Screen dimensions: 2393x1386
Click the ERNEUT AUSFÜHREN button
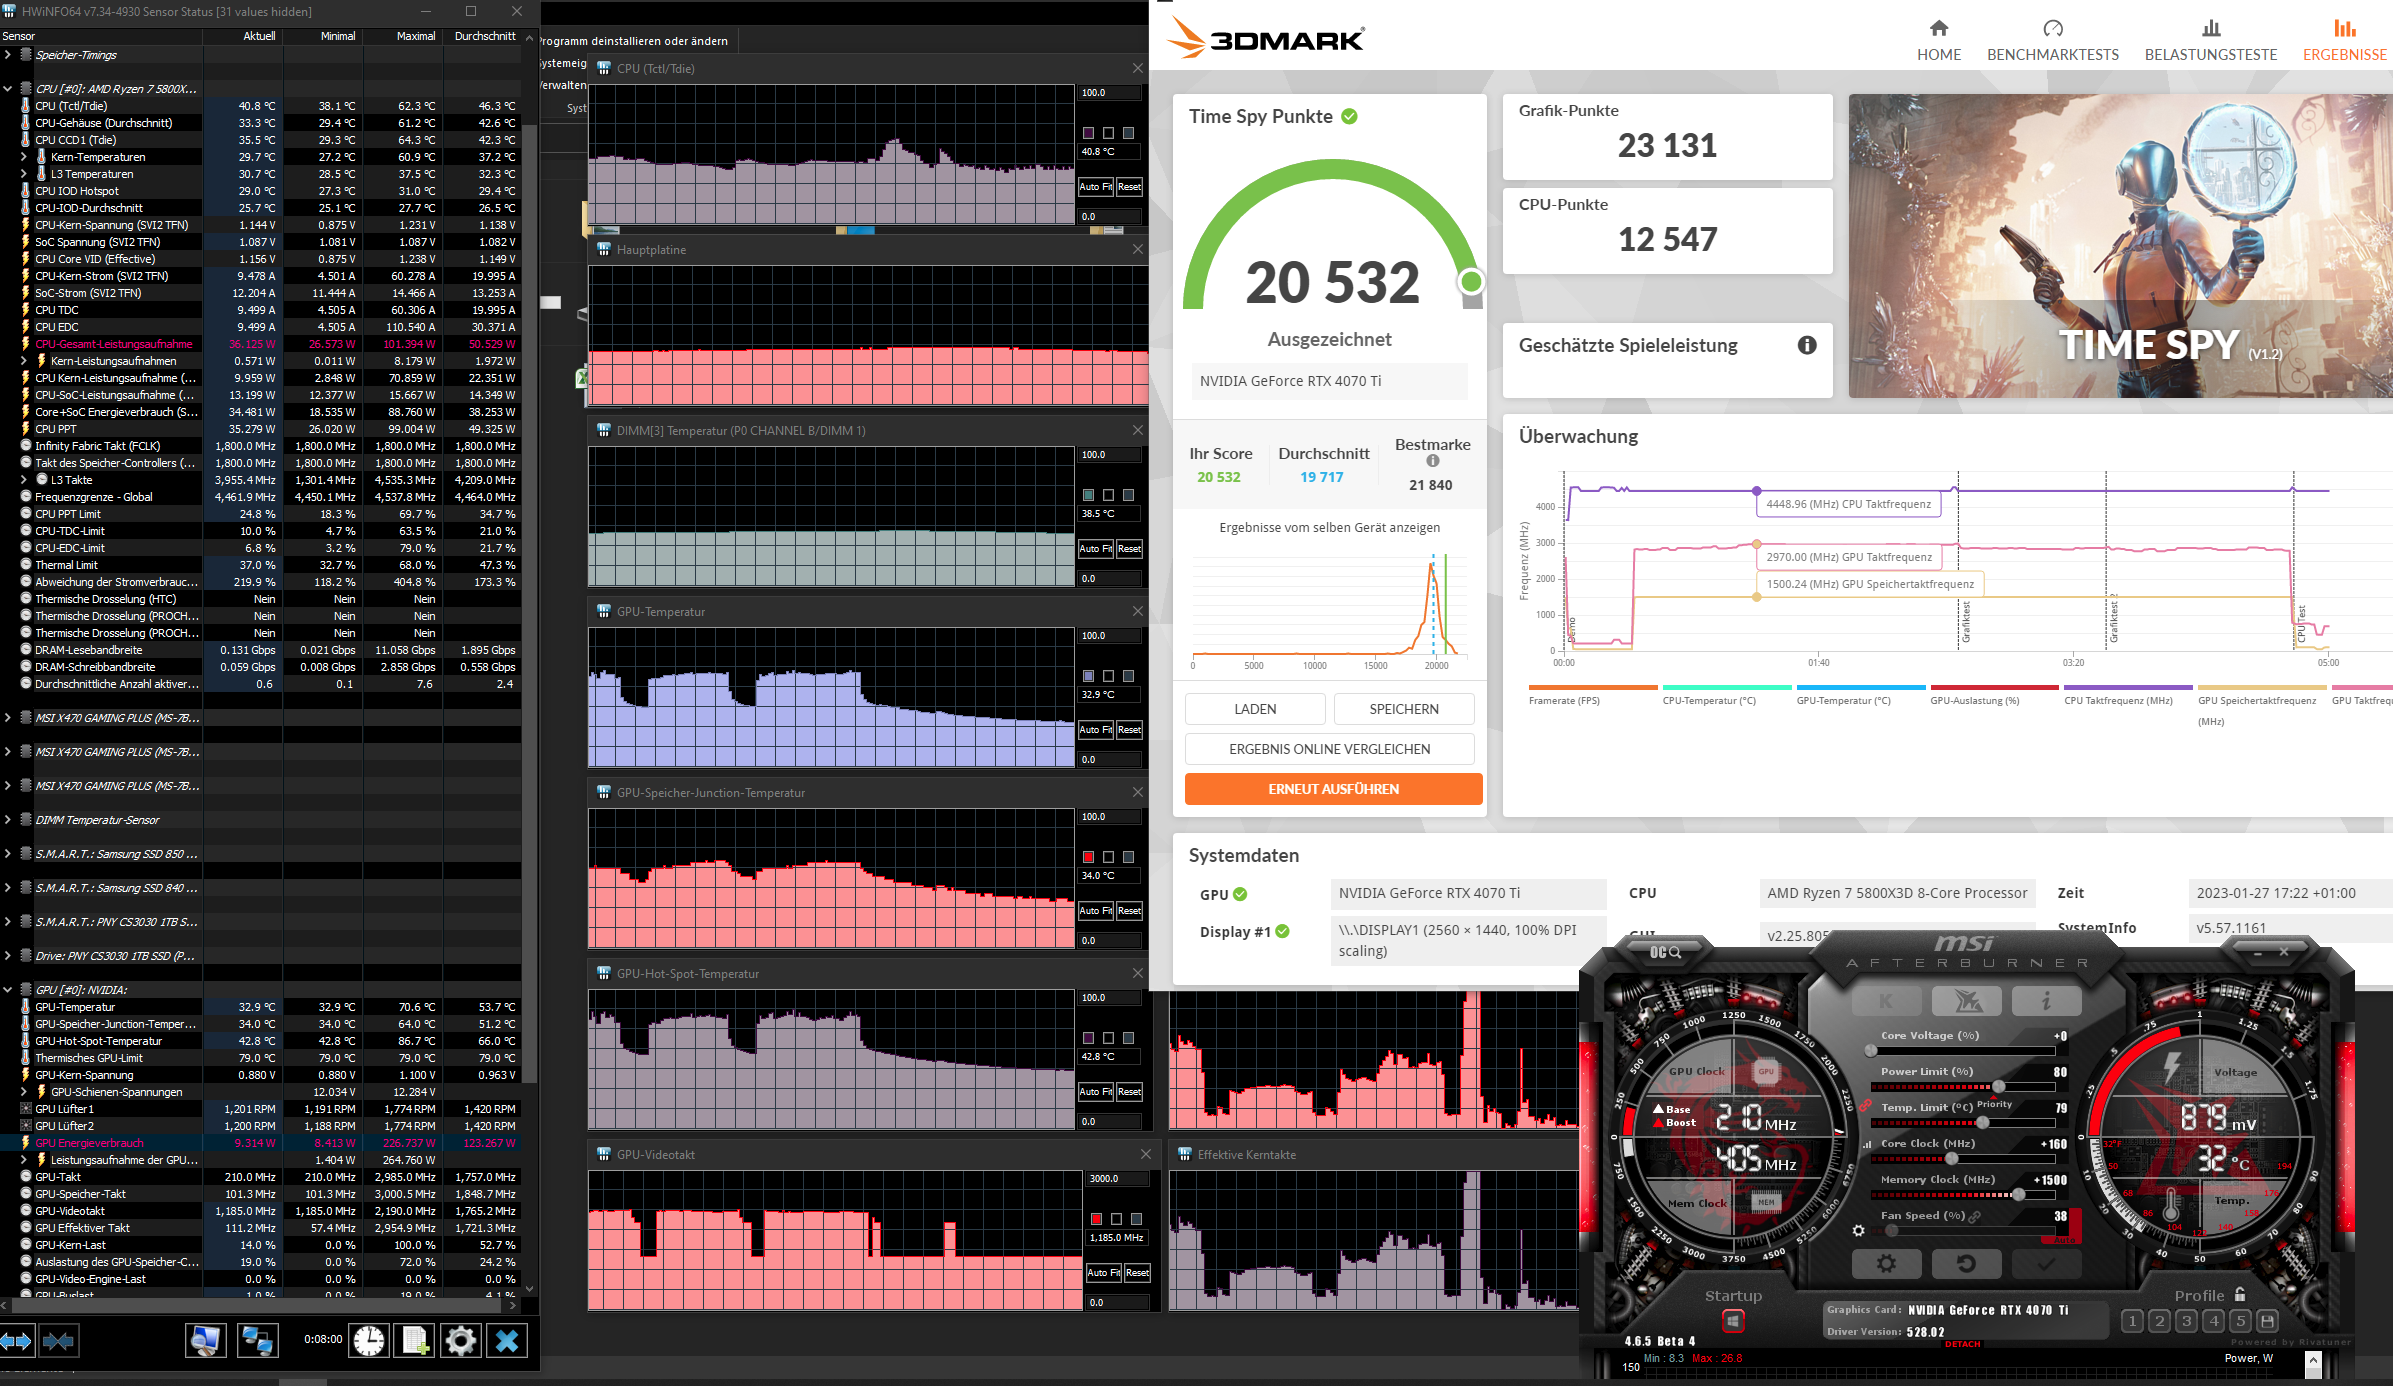coord(1333,789)
